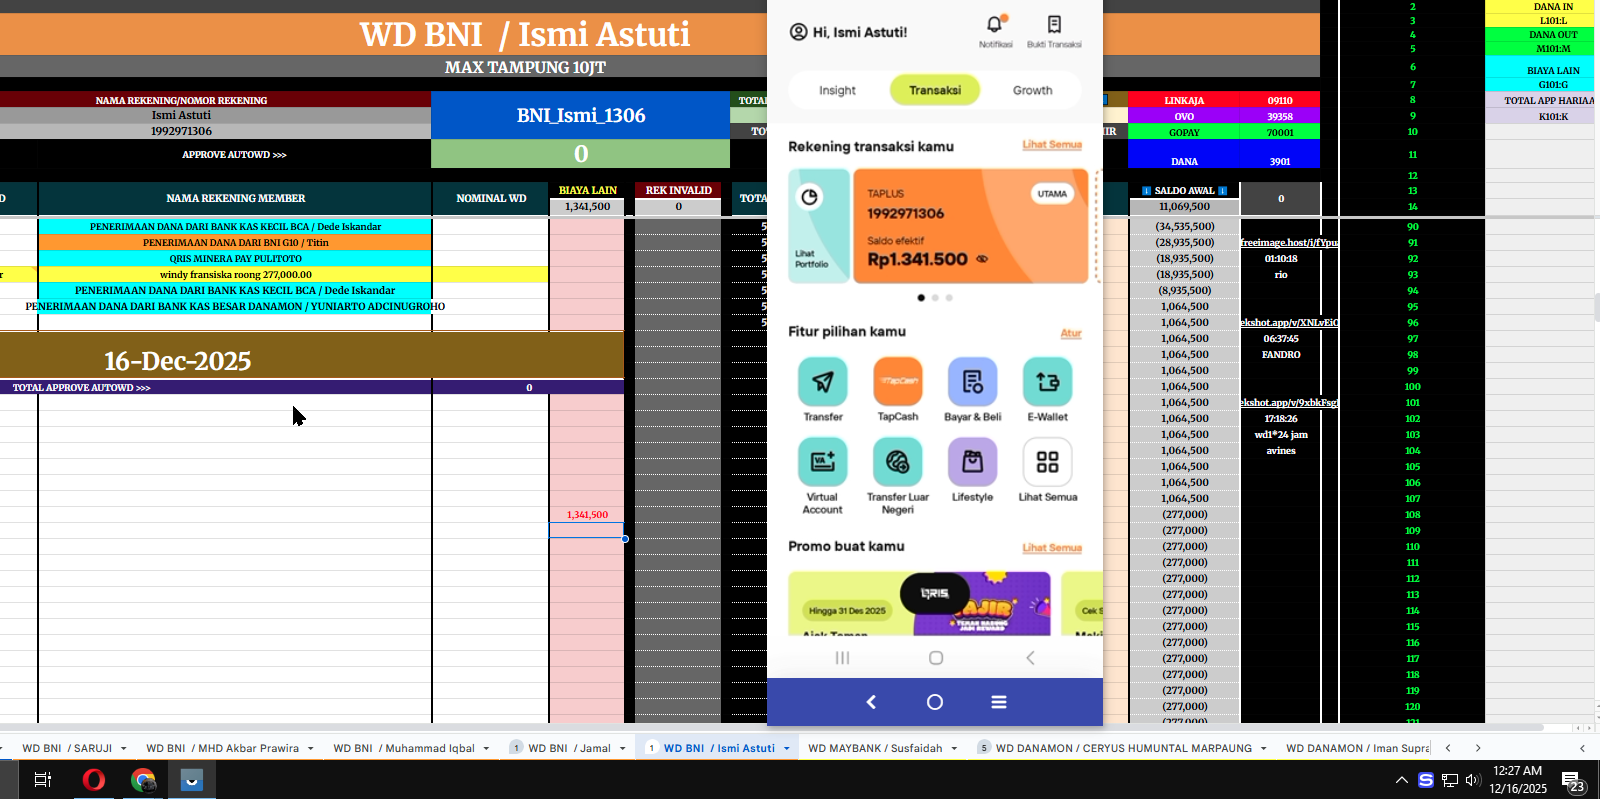
Task: Click Lihat Semua next to Promo buat kamu
Action: [1052, 548]
